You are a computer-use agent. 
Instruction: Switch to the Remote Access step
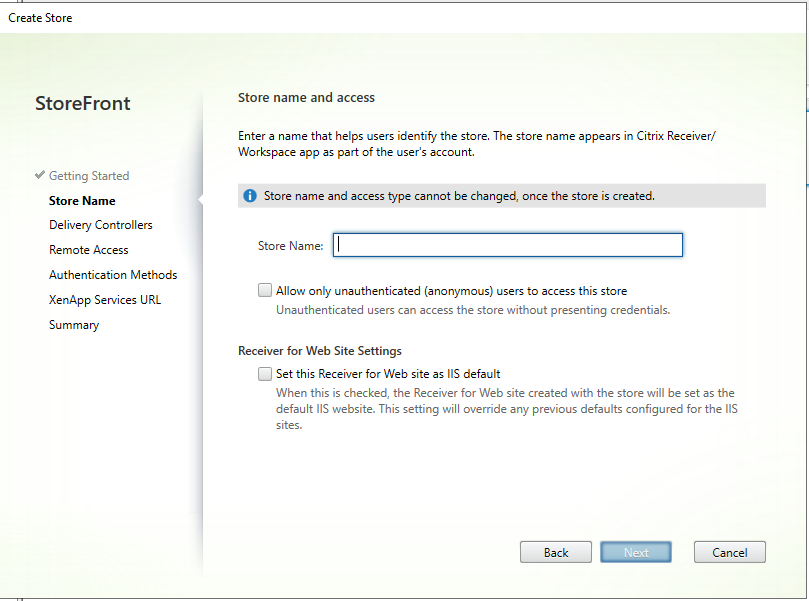point(89,250)
